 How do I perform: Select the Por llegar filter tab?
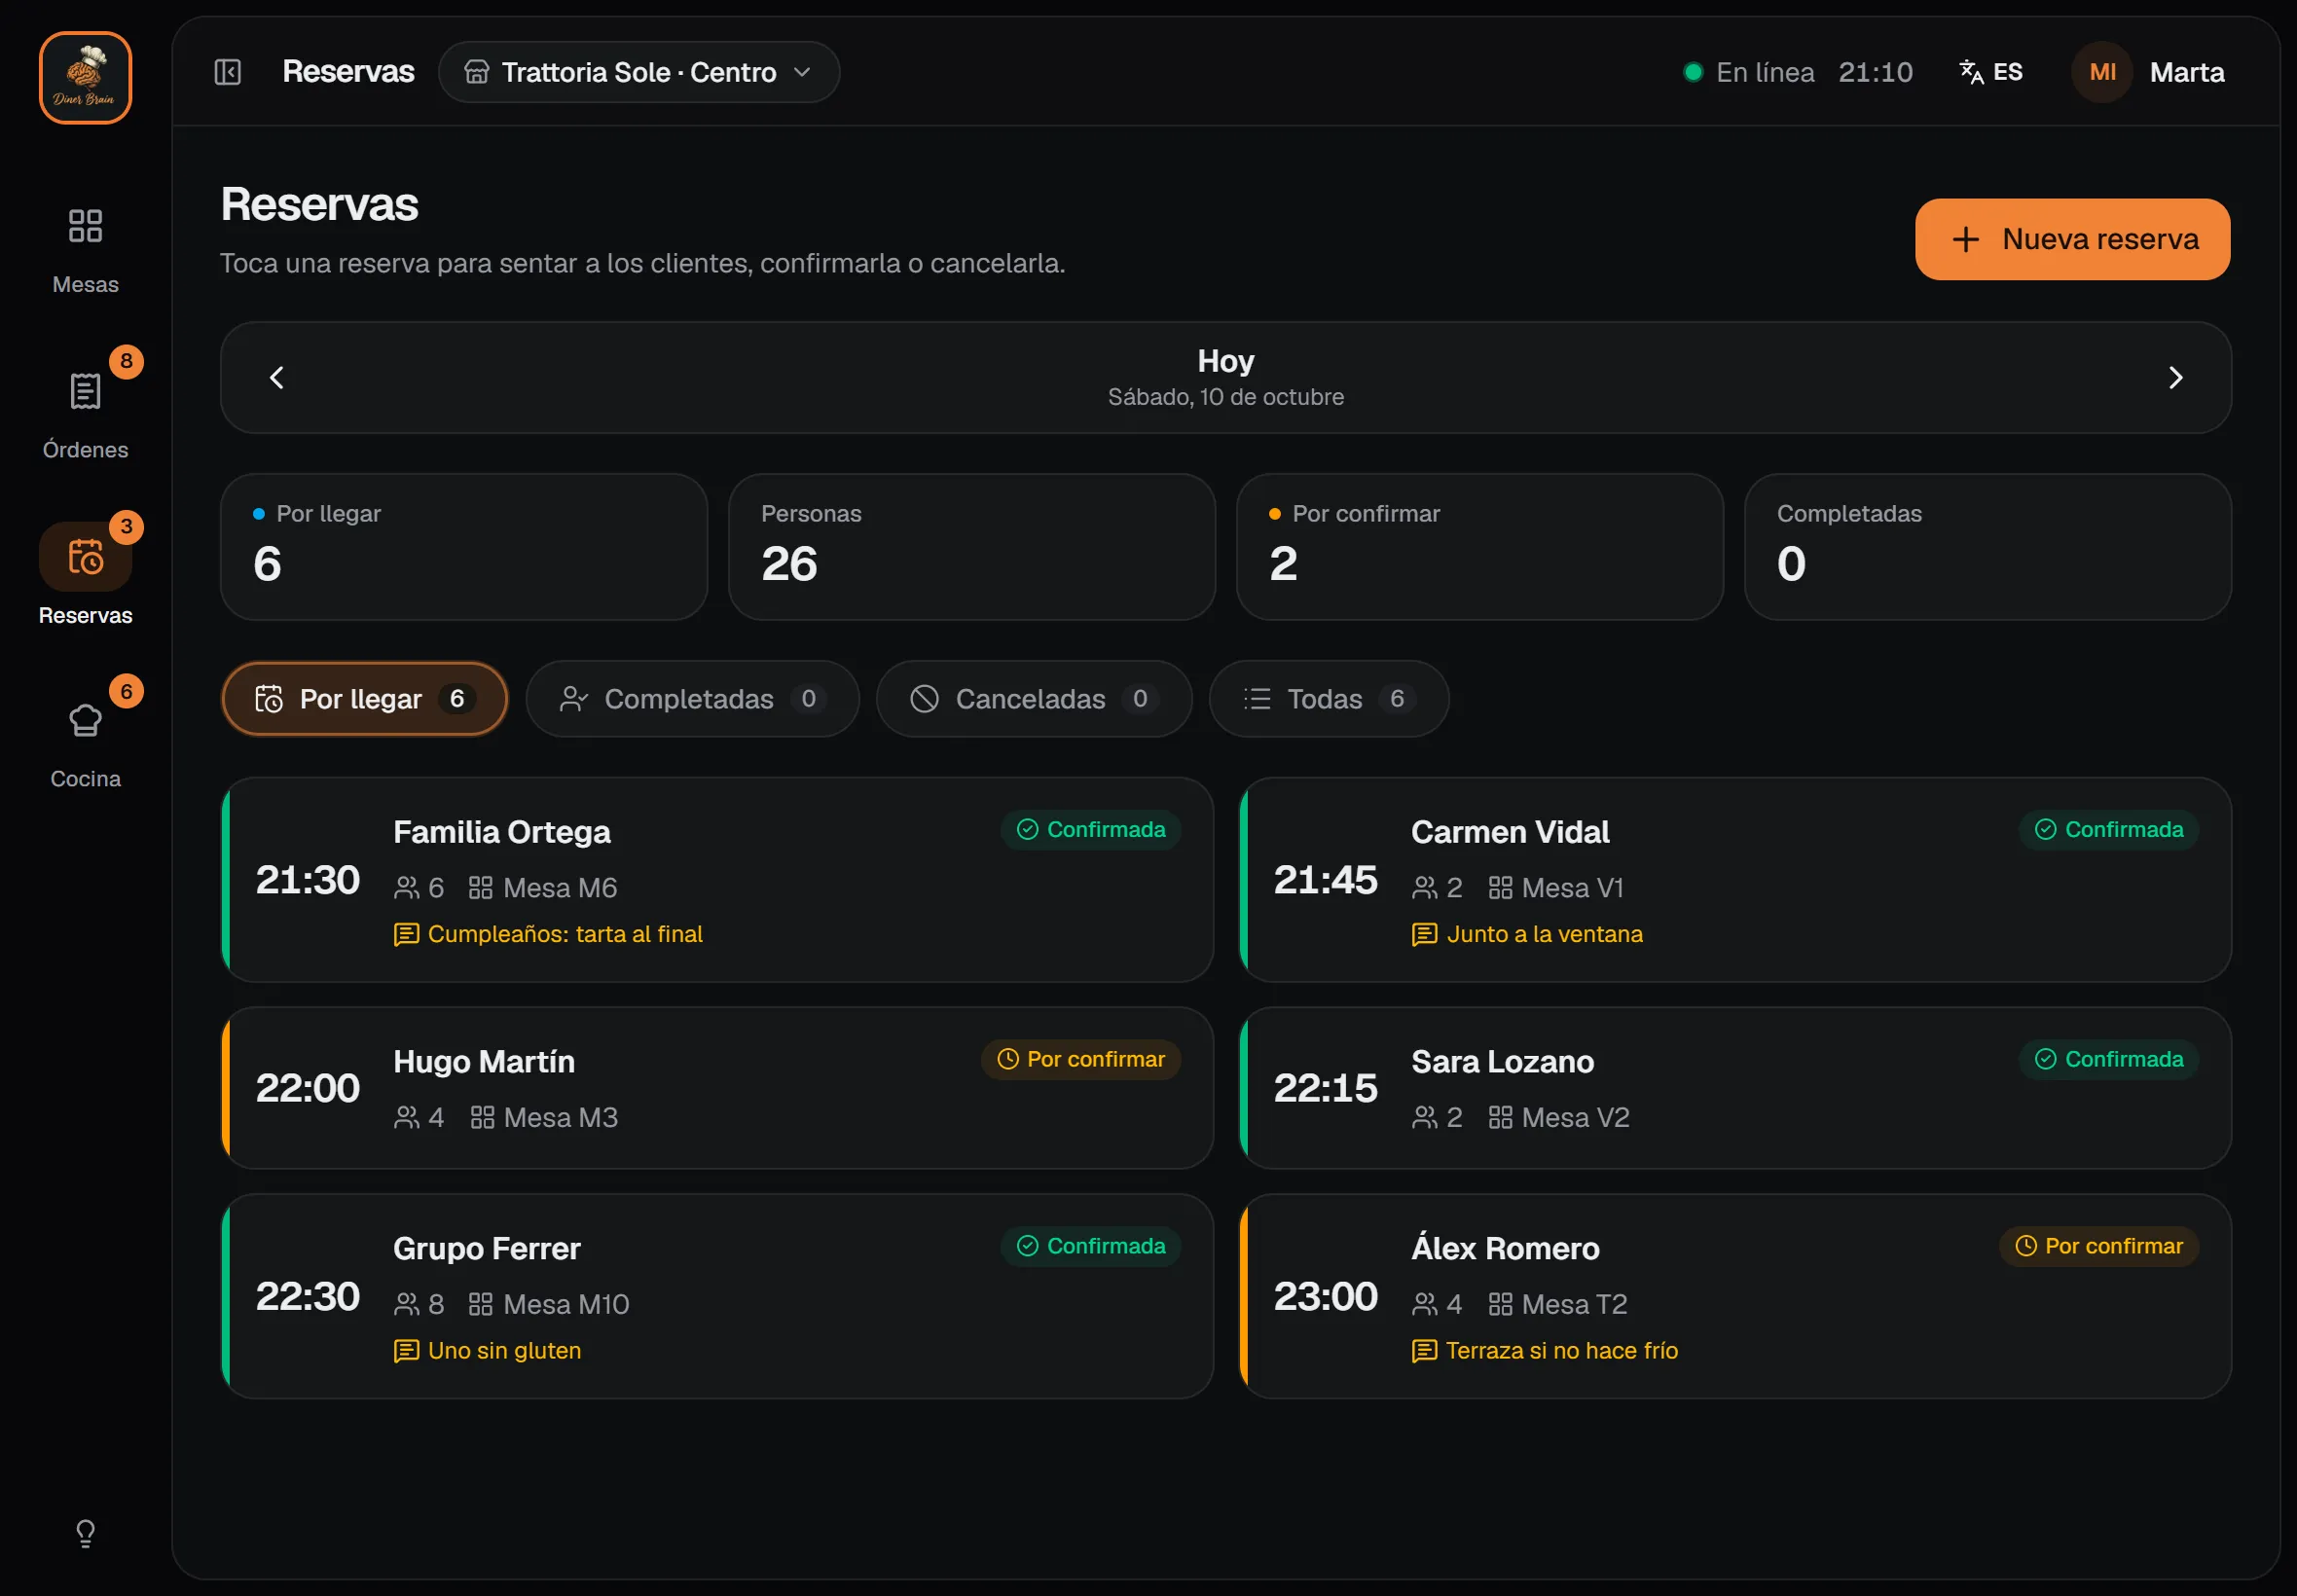point(364,699)
